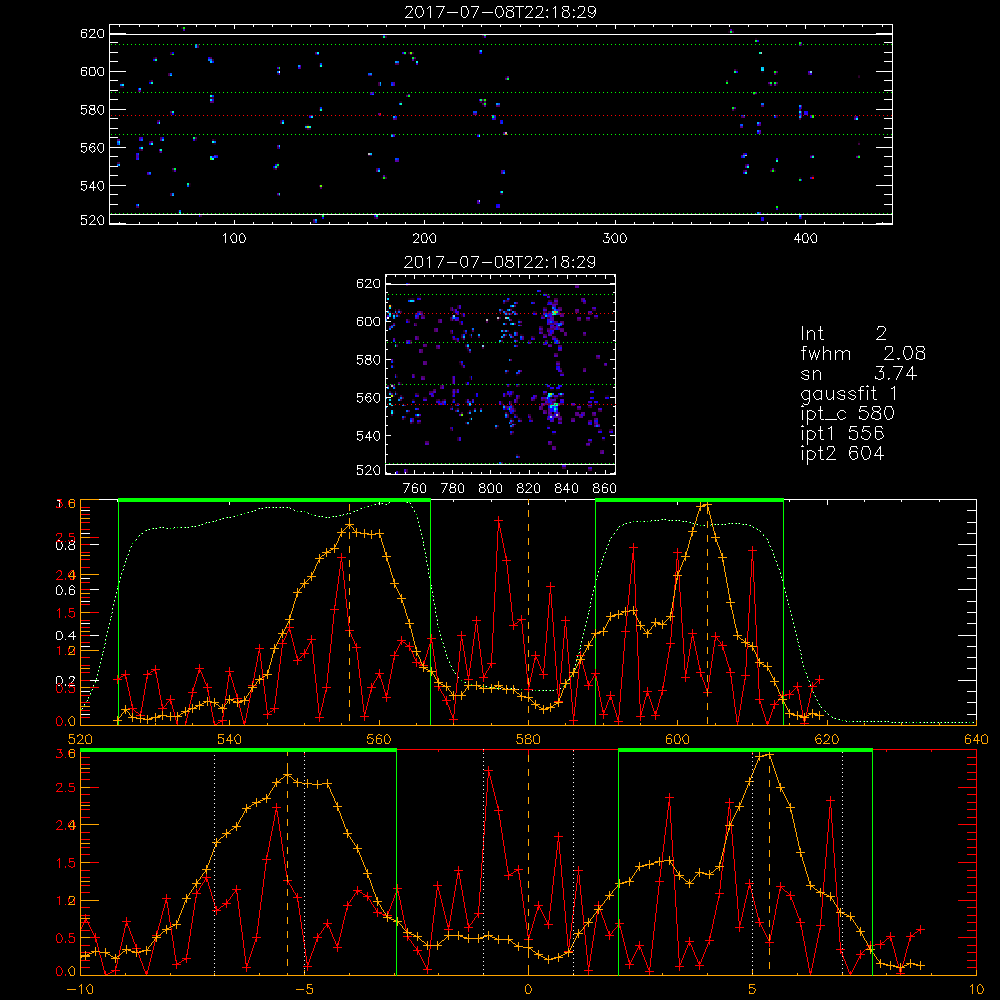1000x1000 pixels.
Task: Click the timestamp title above the small image plot
Action: 500,262
